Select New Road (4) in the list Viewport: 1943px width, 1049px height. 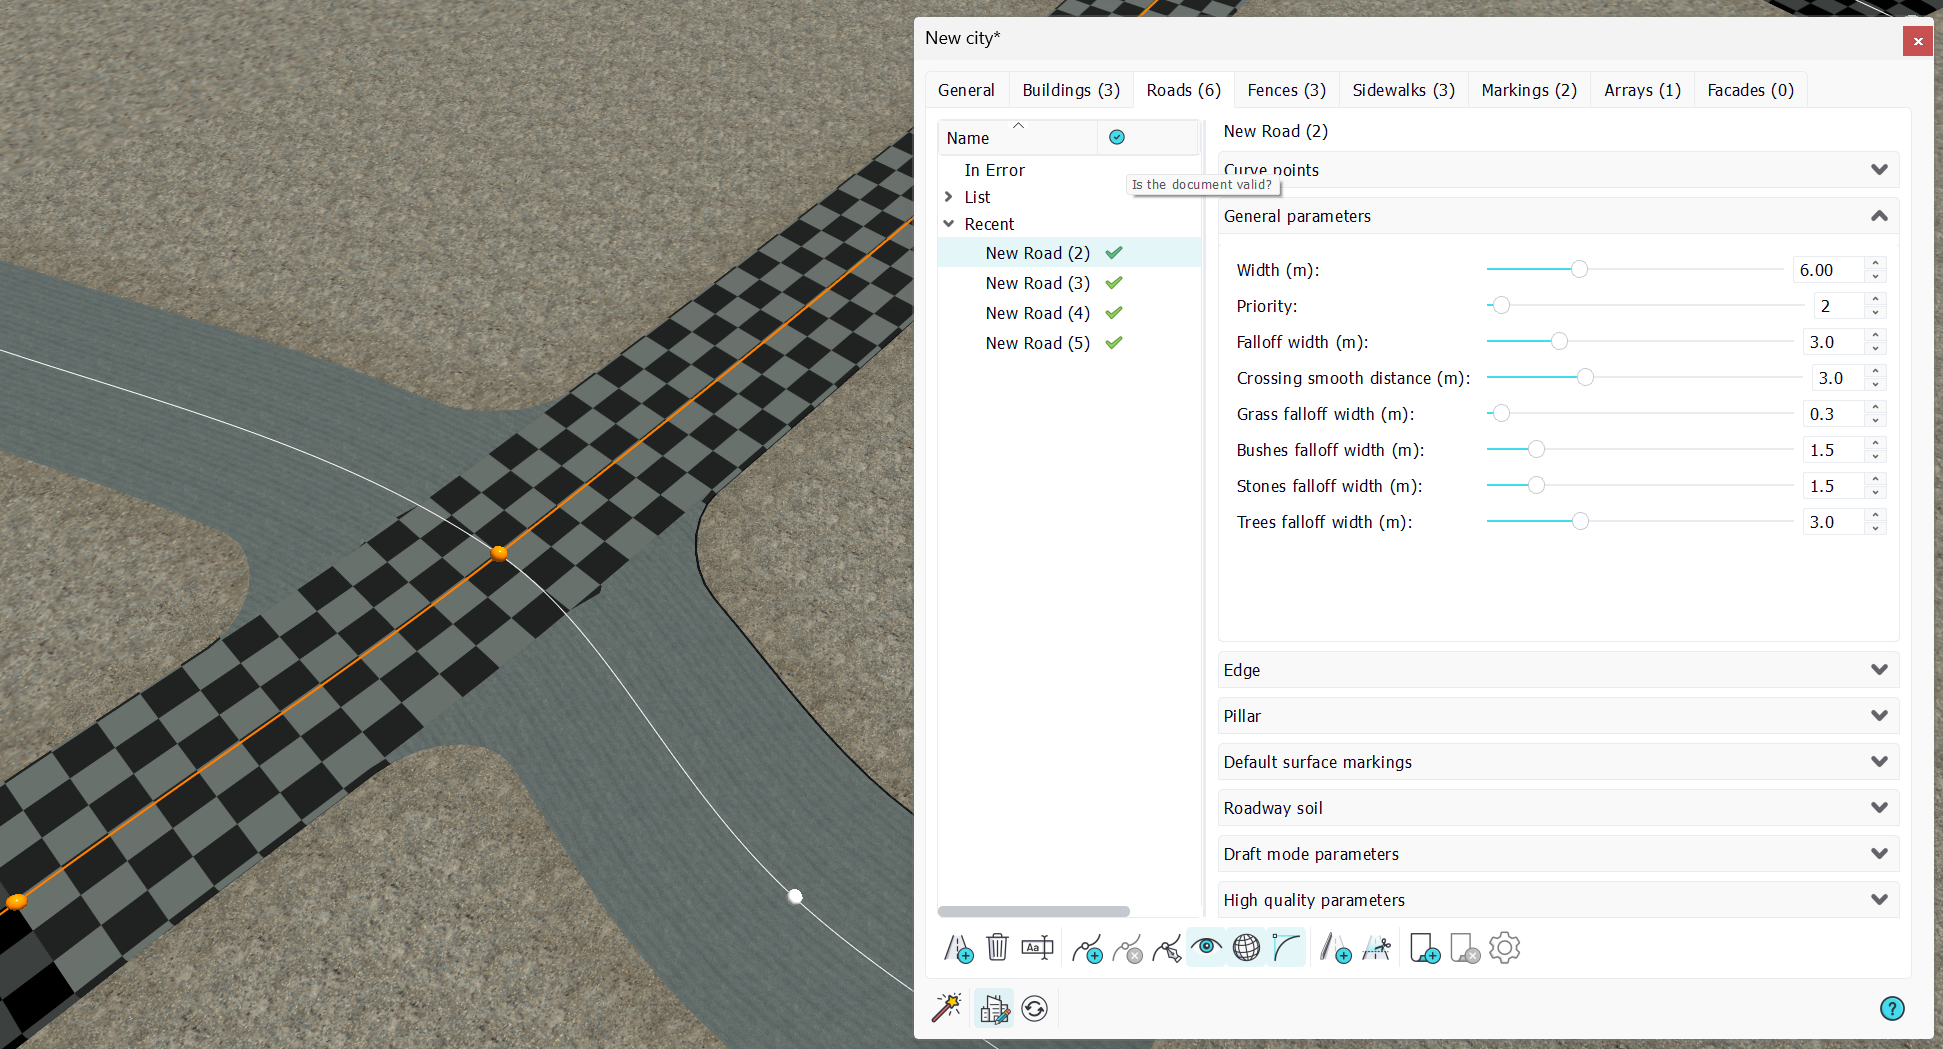[x=1037, y=313]
